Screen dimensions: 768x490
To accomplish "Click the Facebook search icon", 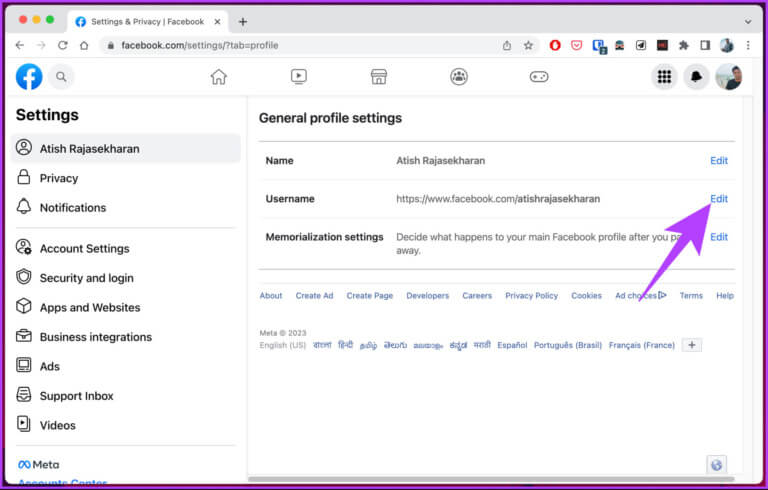I will pyautogui.click(x=61, y=77).
